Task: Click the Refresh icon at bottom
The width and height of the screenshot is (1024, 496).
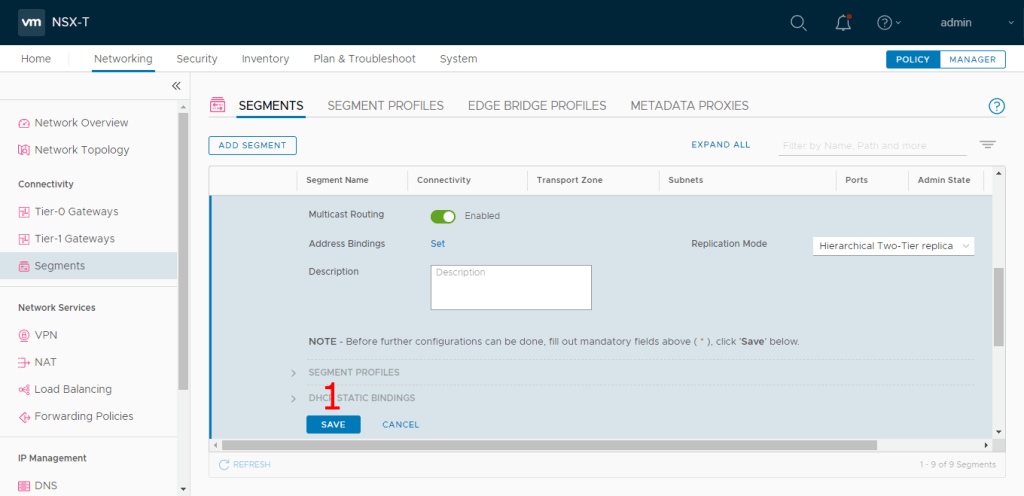Action: tap(225, 464)
